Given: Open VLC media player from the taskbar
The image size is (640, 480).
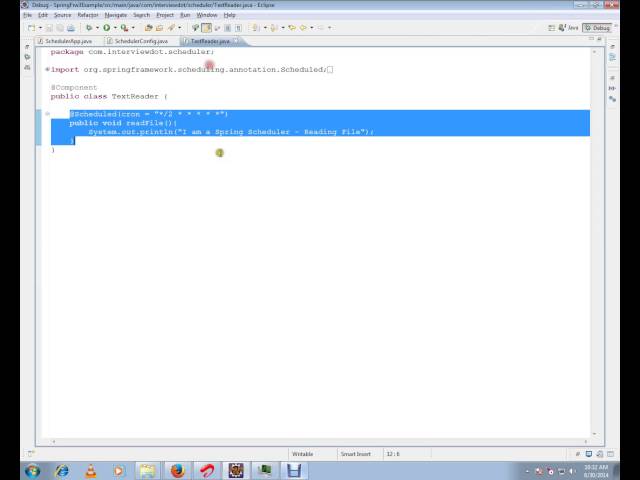Looking at the screenshot, I should pos(91,471).
